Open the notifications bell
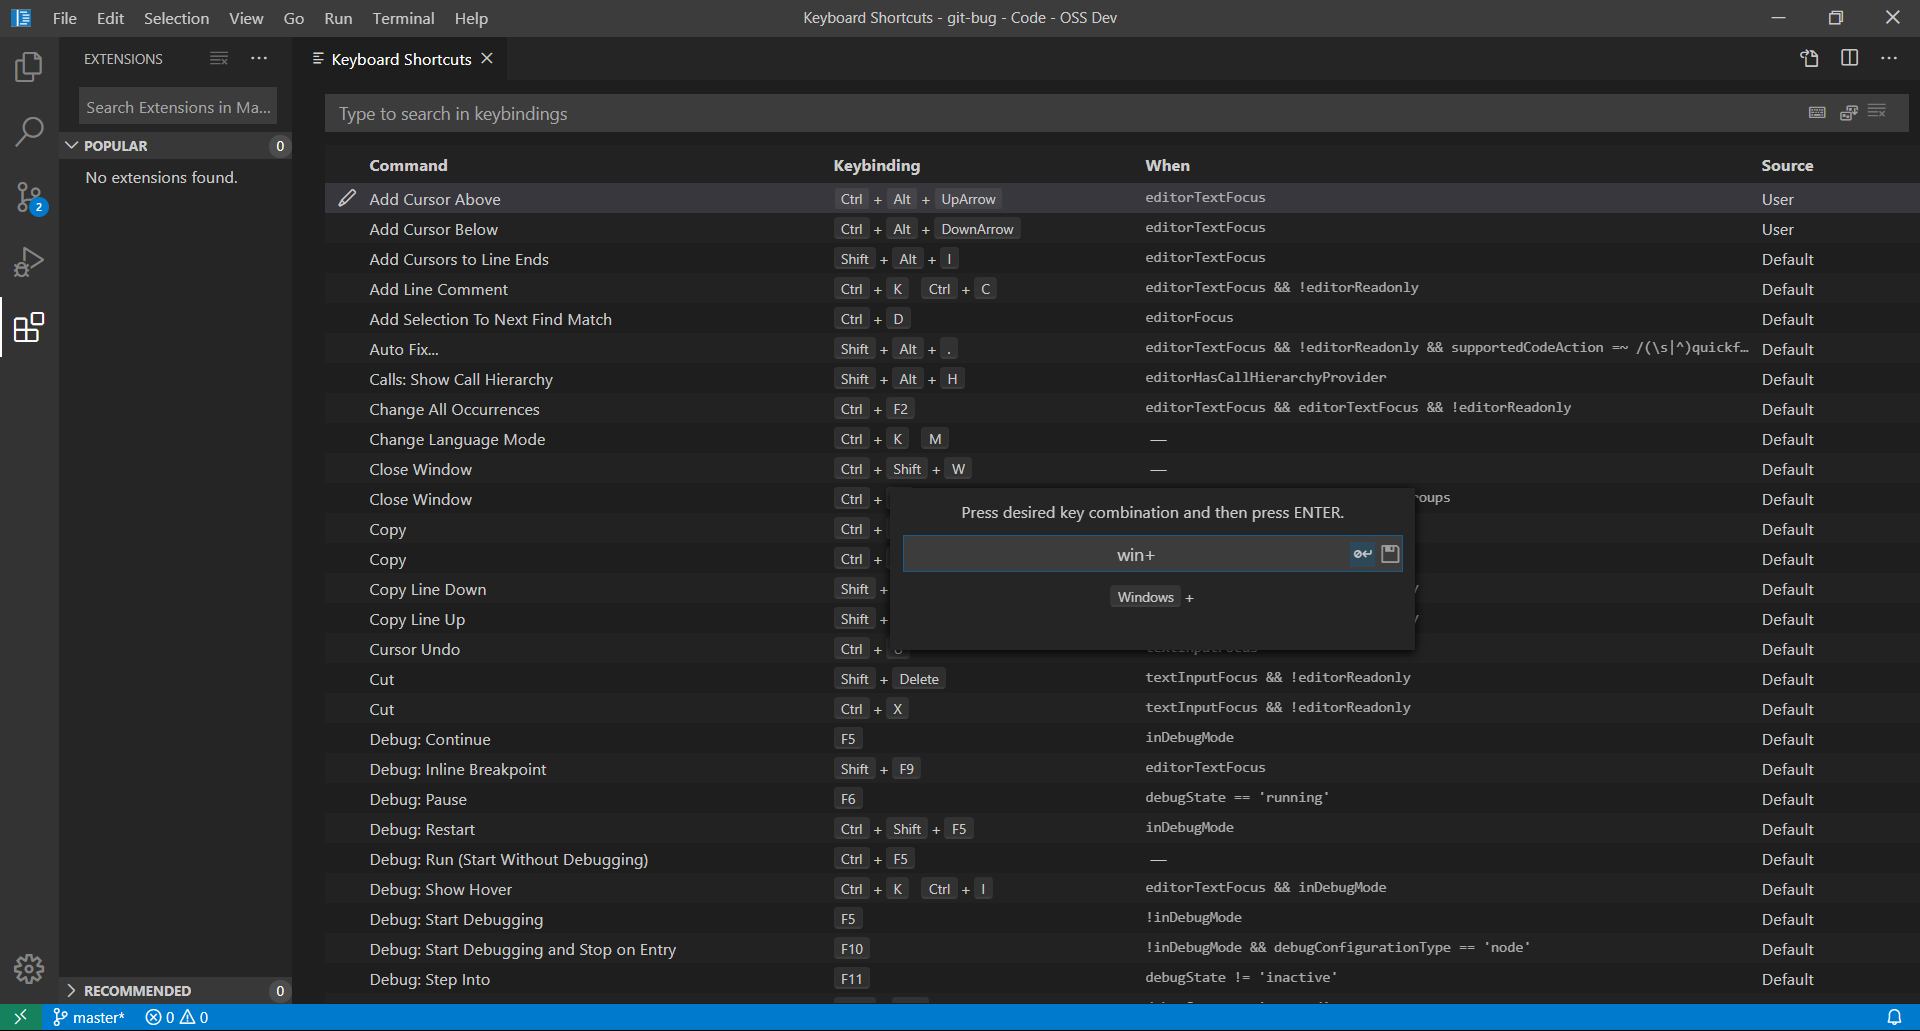 tap(1894, 1017)
